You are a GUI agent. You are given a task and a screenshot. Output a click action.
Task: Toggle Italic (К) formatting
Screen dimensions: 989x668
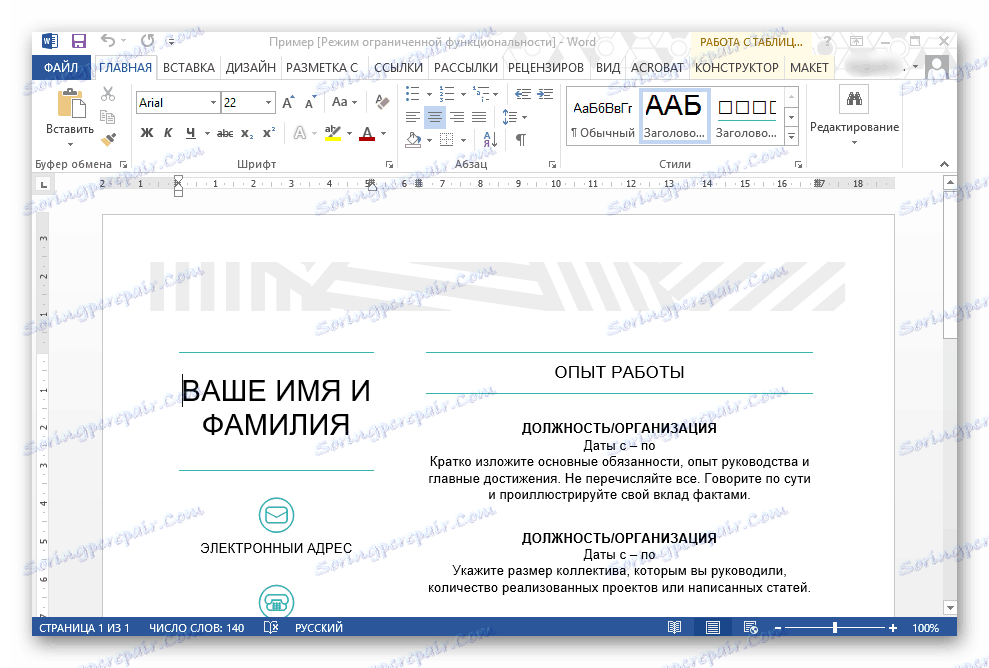(x=168, y=133)
